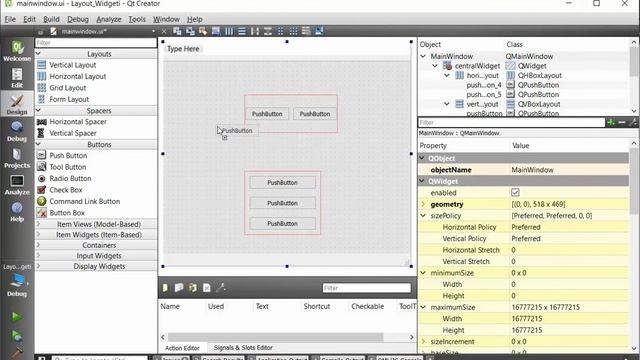The height and width of the screenshot is (360, 640).
Task: Open the Analyze mode in the sidebar
Action: click(x=17, y=185)
